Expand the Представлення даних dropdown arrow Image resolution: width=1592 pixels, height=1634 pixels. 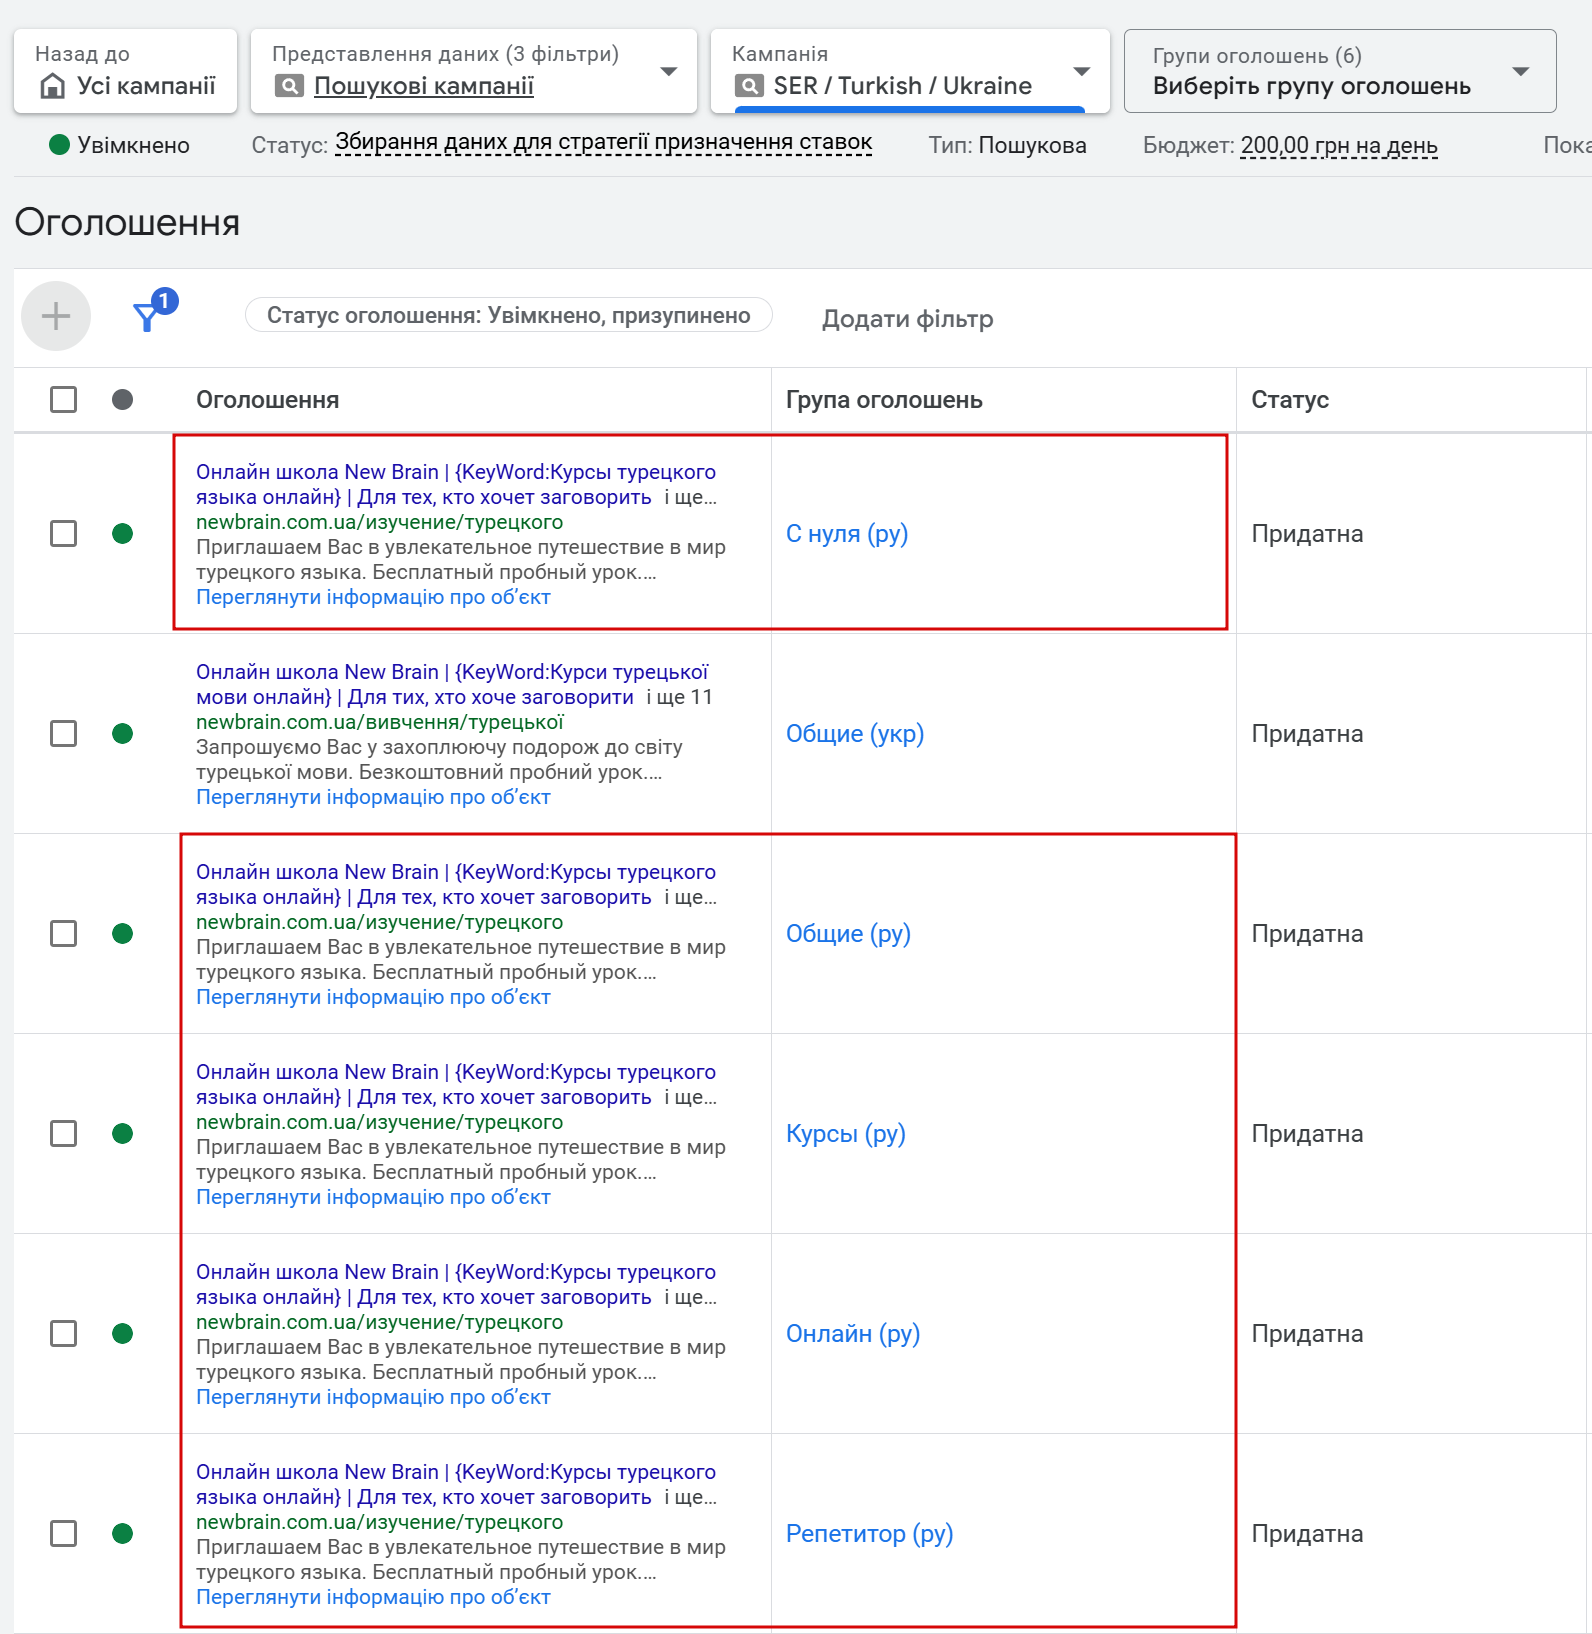(669, 71)
